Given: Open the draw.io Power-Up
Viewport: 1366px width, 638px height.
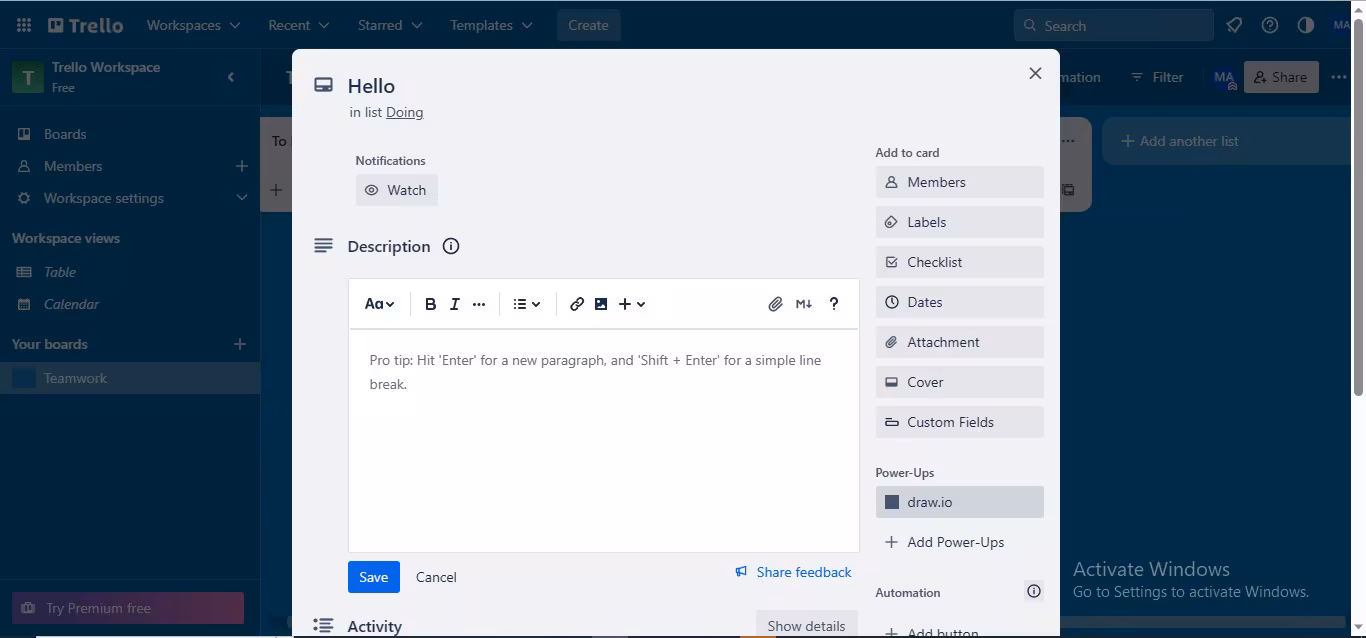Looking at the screenshot, I should pos(960,502).
